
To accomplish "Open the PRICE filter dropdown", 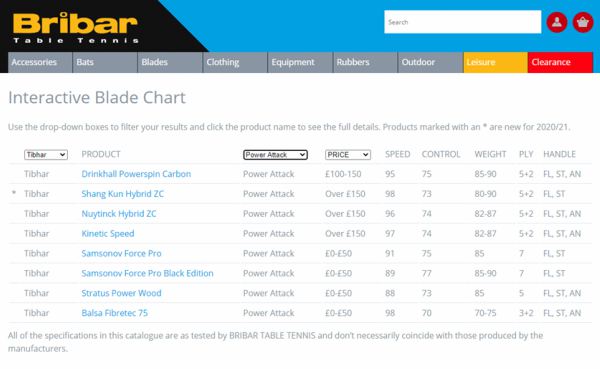I will (348, 155).
